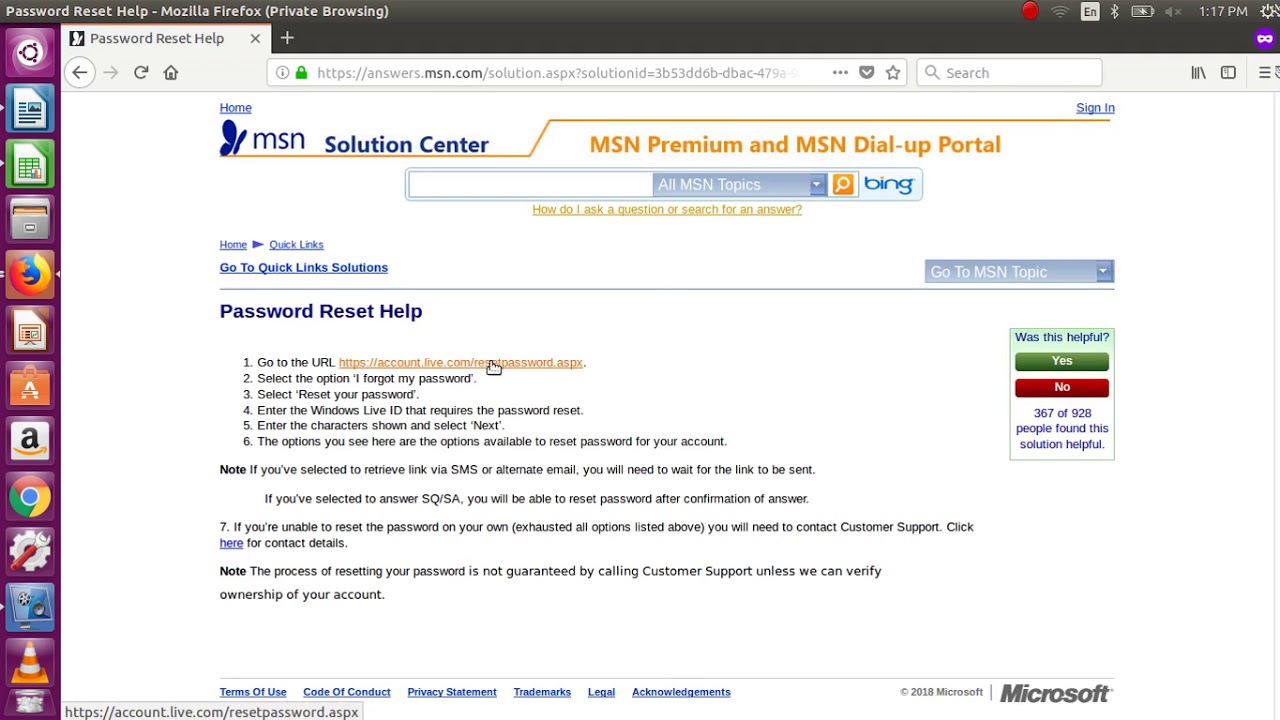The width and height of the screenshot is (1280, 720).
Task: Open Privacy Statement footer link
Action: click(x=452, y=692)
